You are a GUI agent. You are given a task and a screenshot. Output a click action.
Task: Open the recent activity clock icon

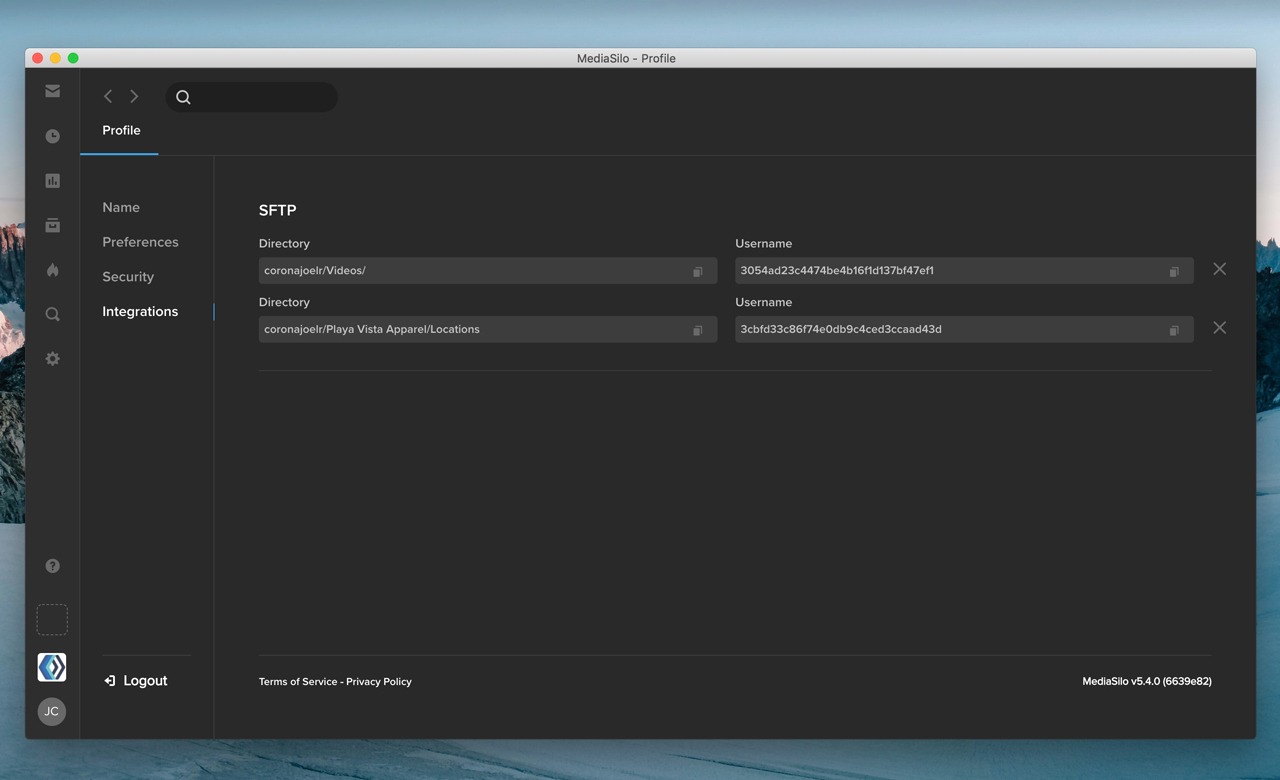click(x=52, y=136)
